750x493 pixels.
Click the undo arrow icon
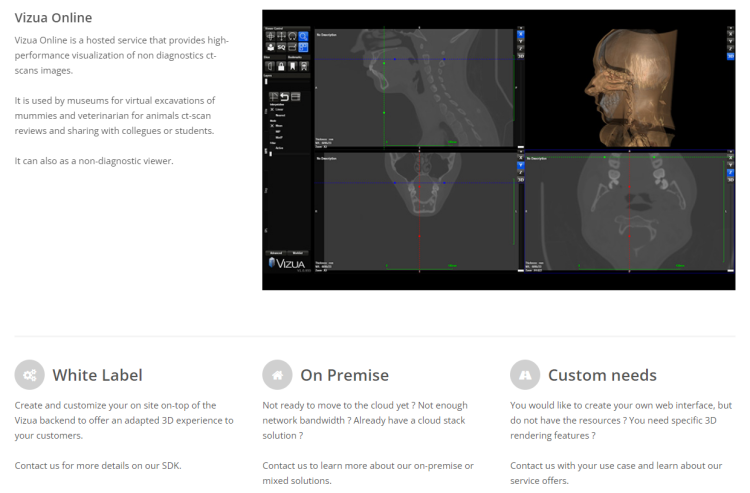click(285, 97)
